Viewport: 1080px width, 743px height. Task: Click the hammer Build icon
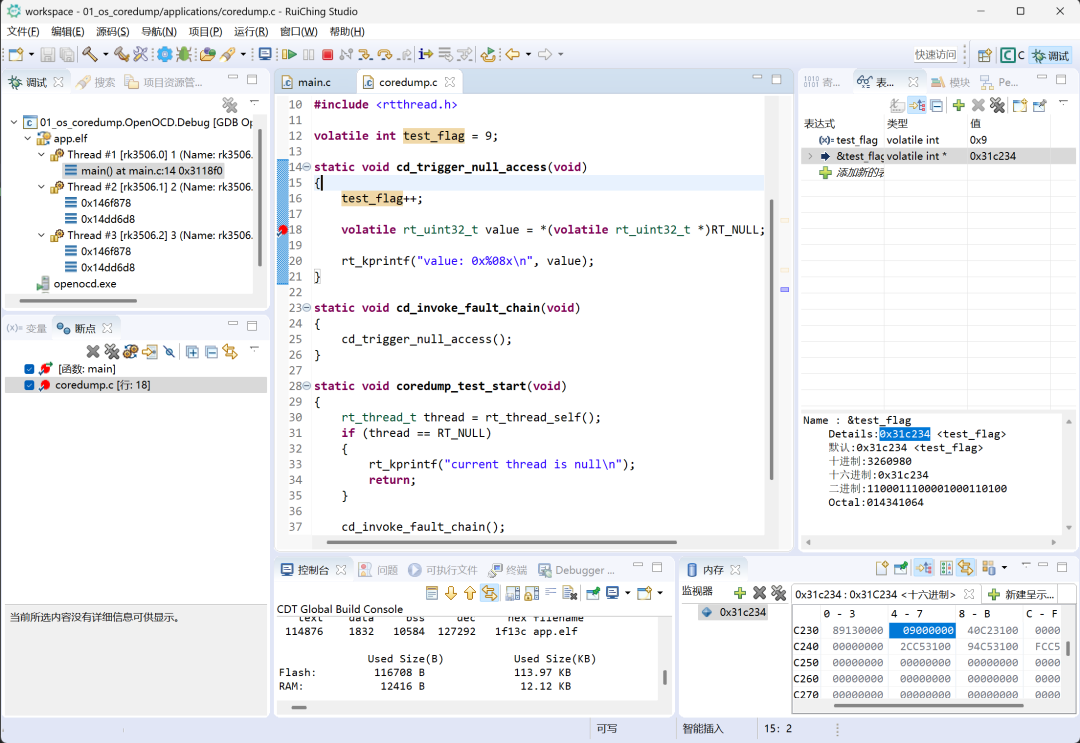(89, 55)
